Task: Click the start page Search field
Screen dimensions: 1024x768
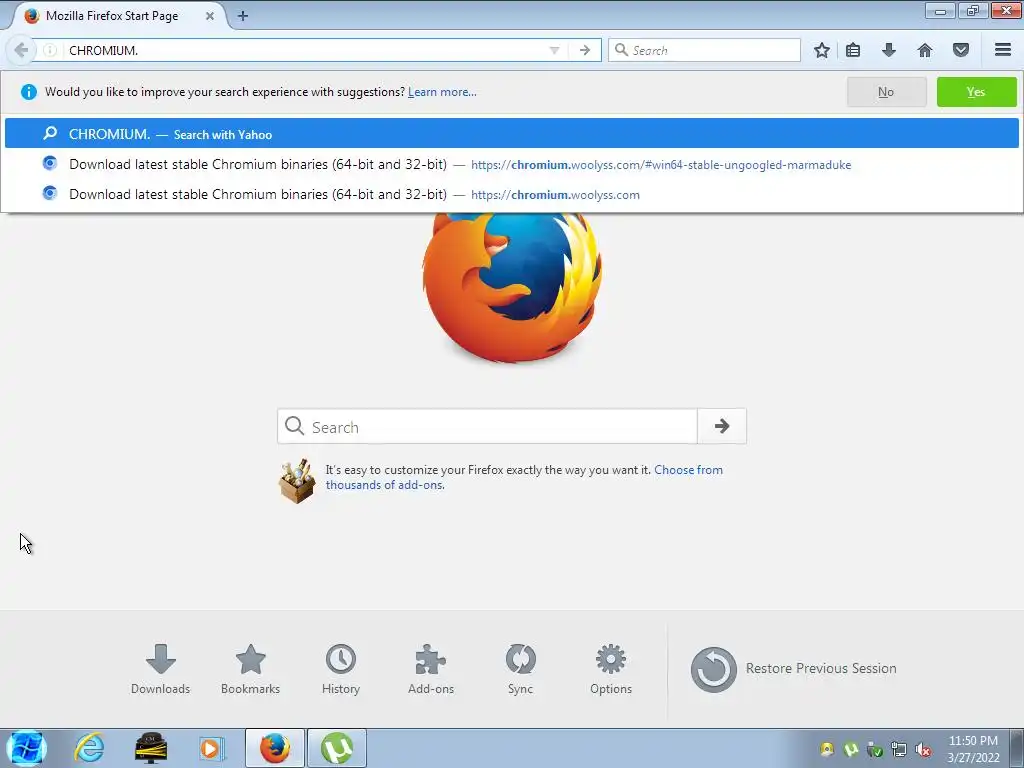Action: [487, 426]
